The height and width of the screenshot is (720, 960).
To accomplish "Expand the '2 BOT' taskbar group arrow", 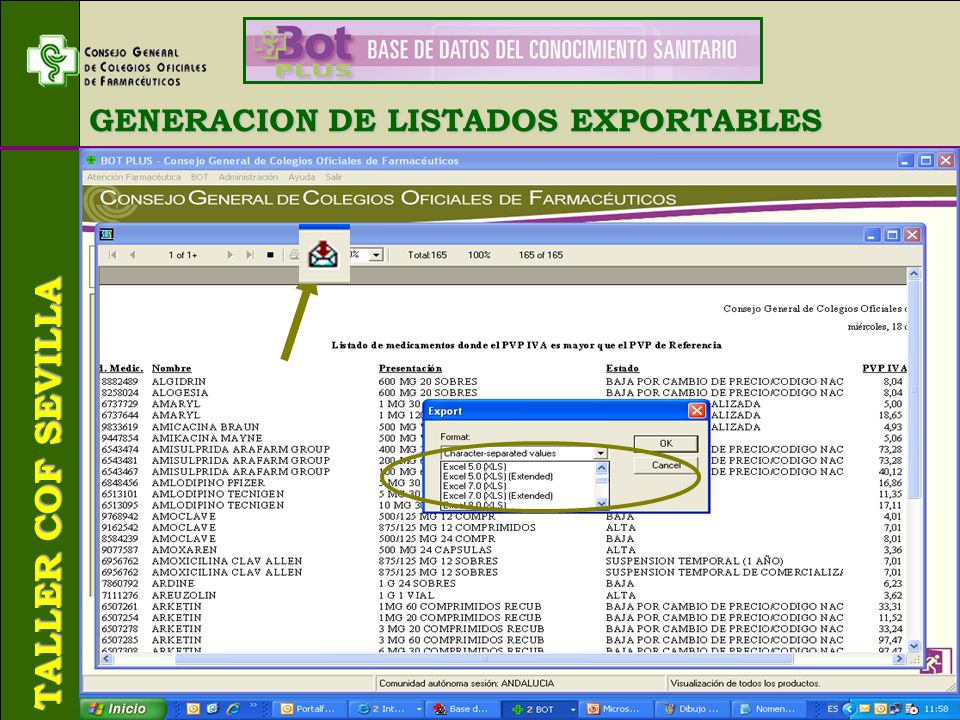I will 573,709.
